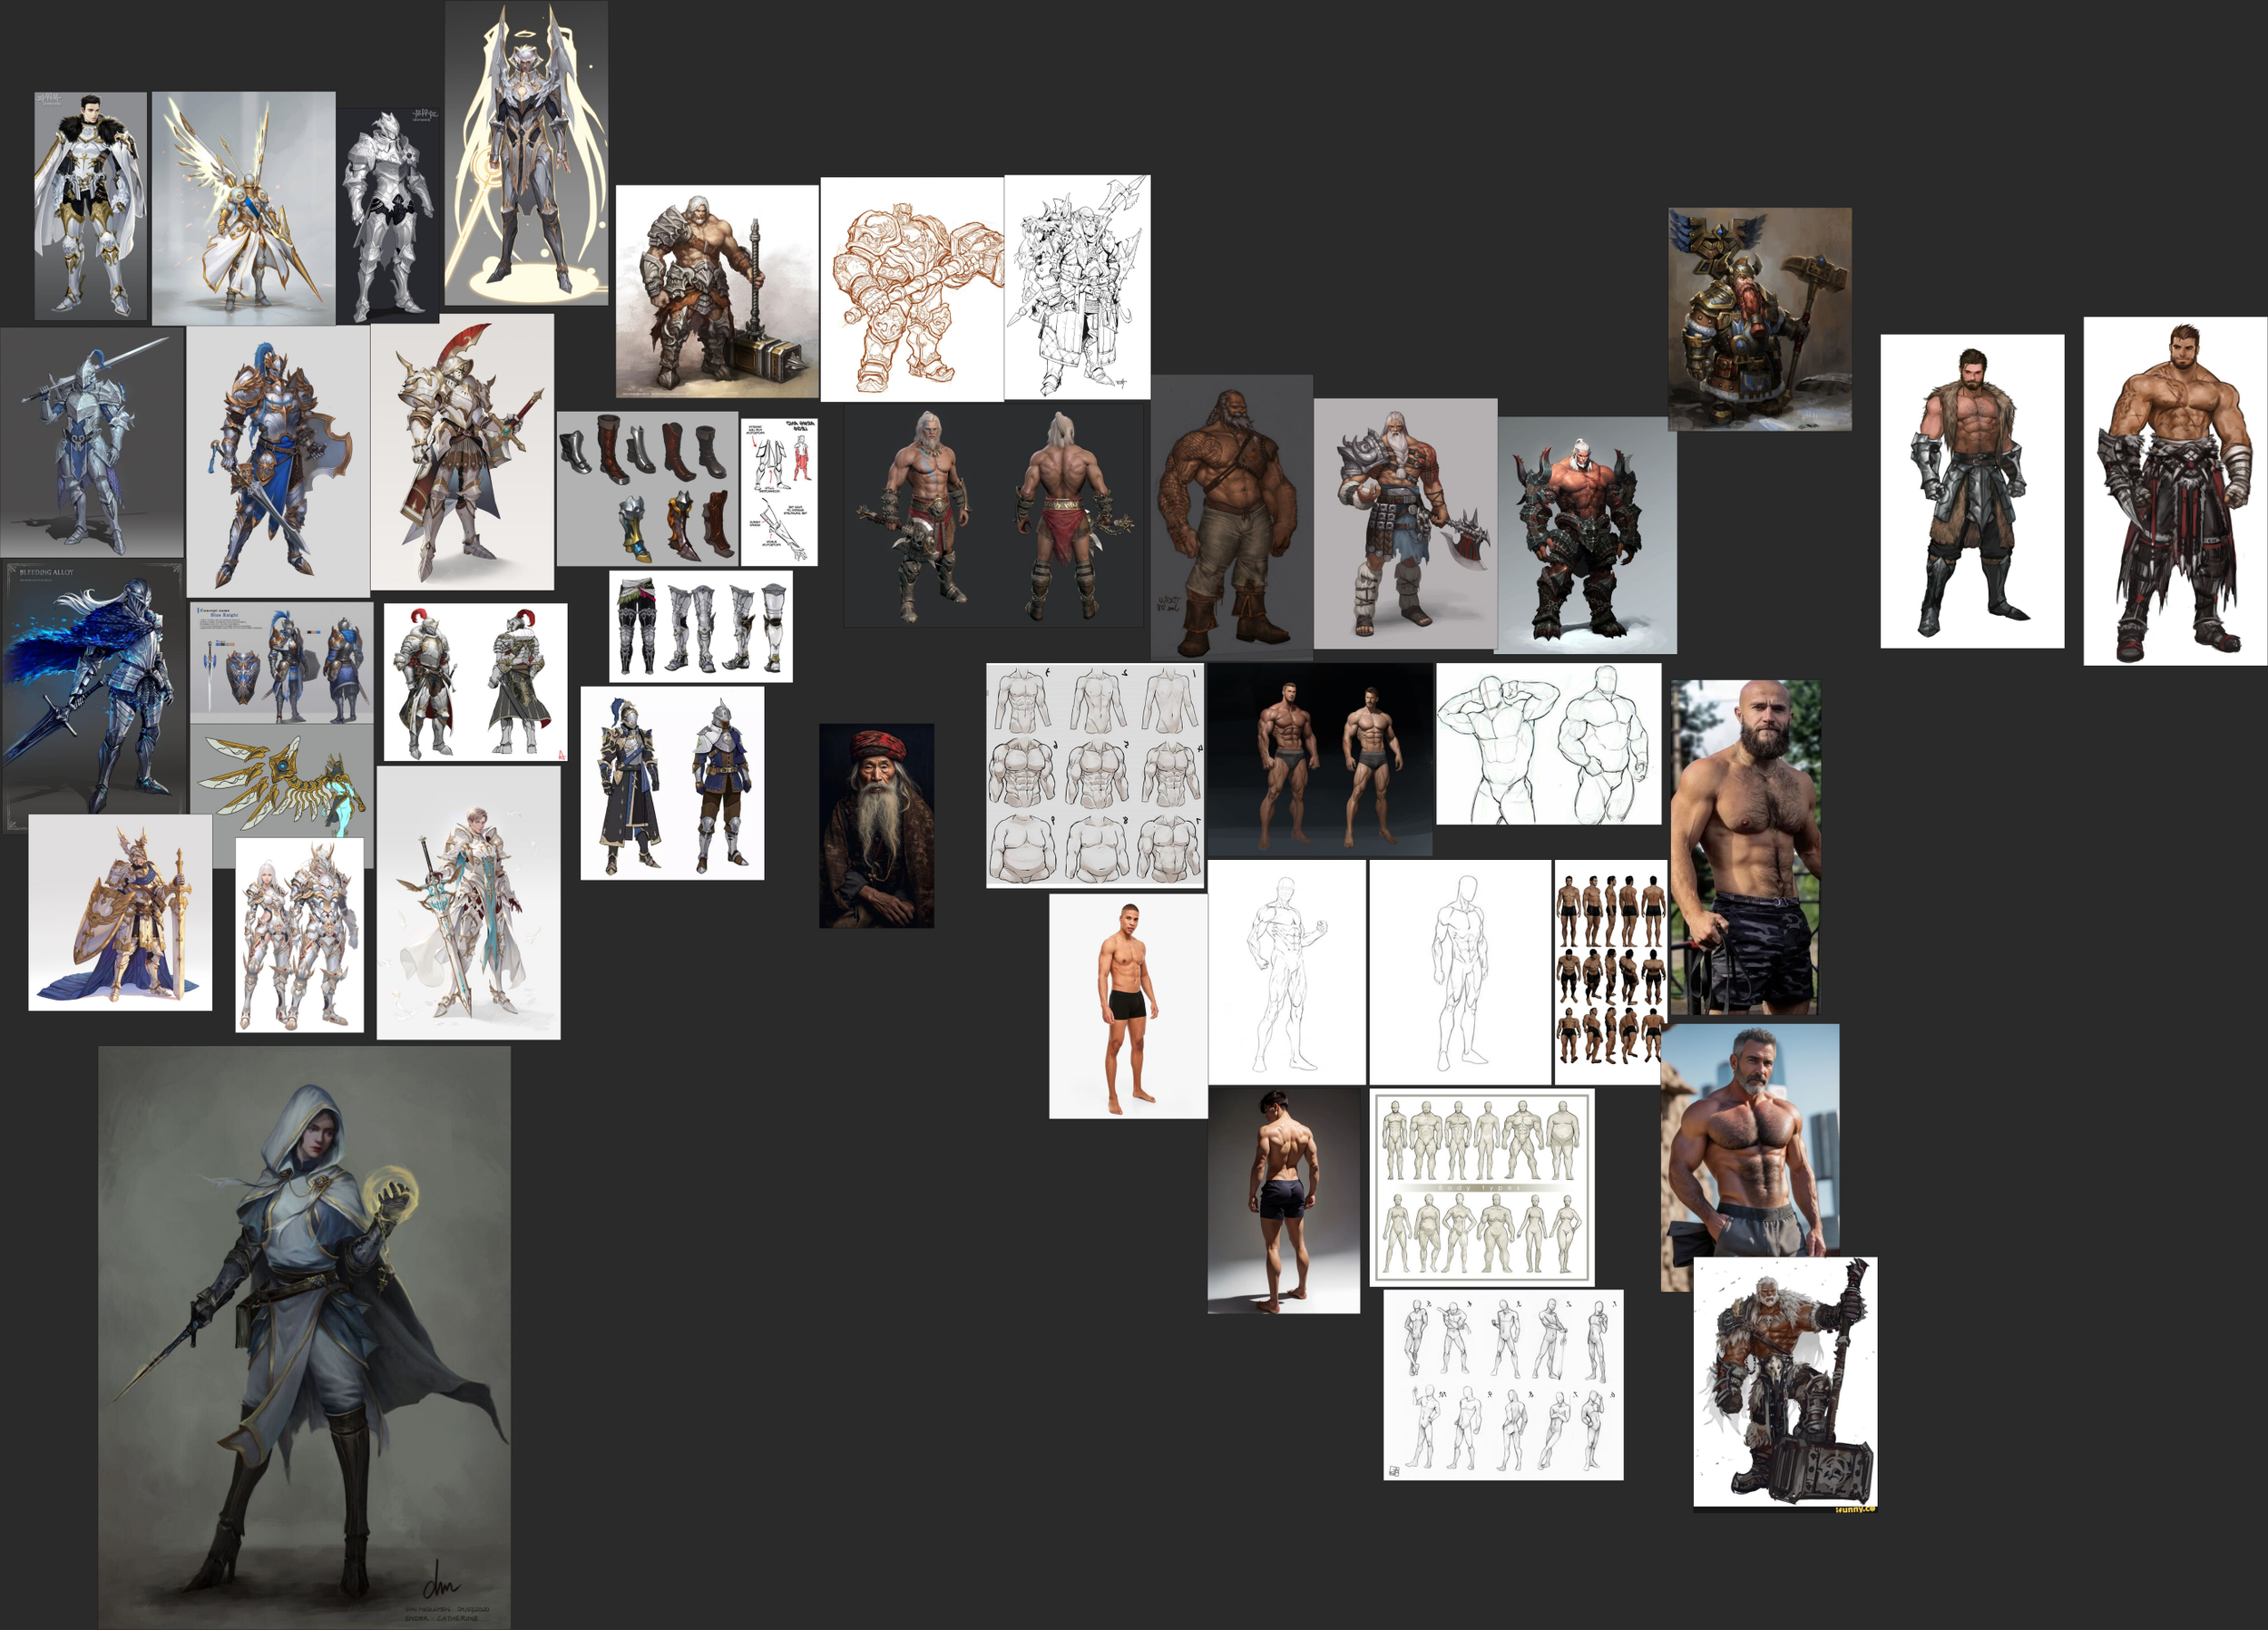The height and width of the screenshot is (1630, 2268).
Task: Click the leather boots collection reference
Action: (647, 489)
